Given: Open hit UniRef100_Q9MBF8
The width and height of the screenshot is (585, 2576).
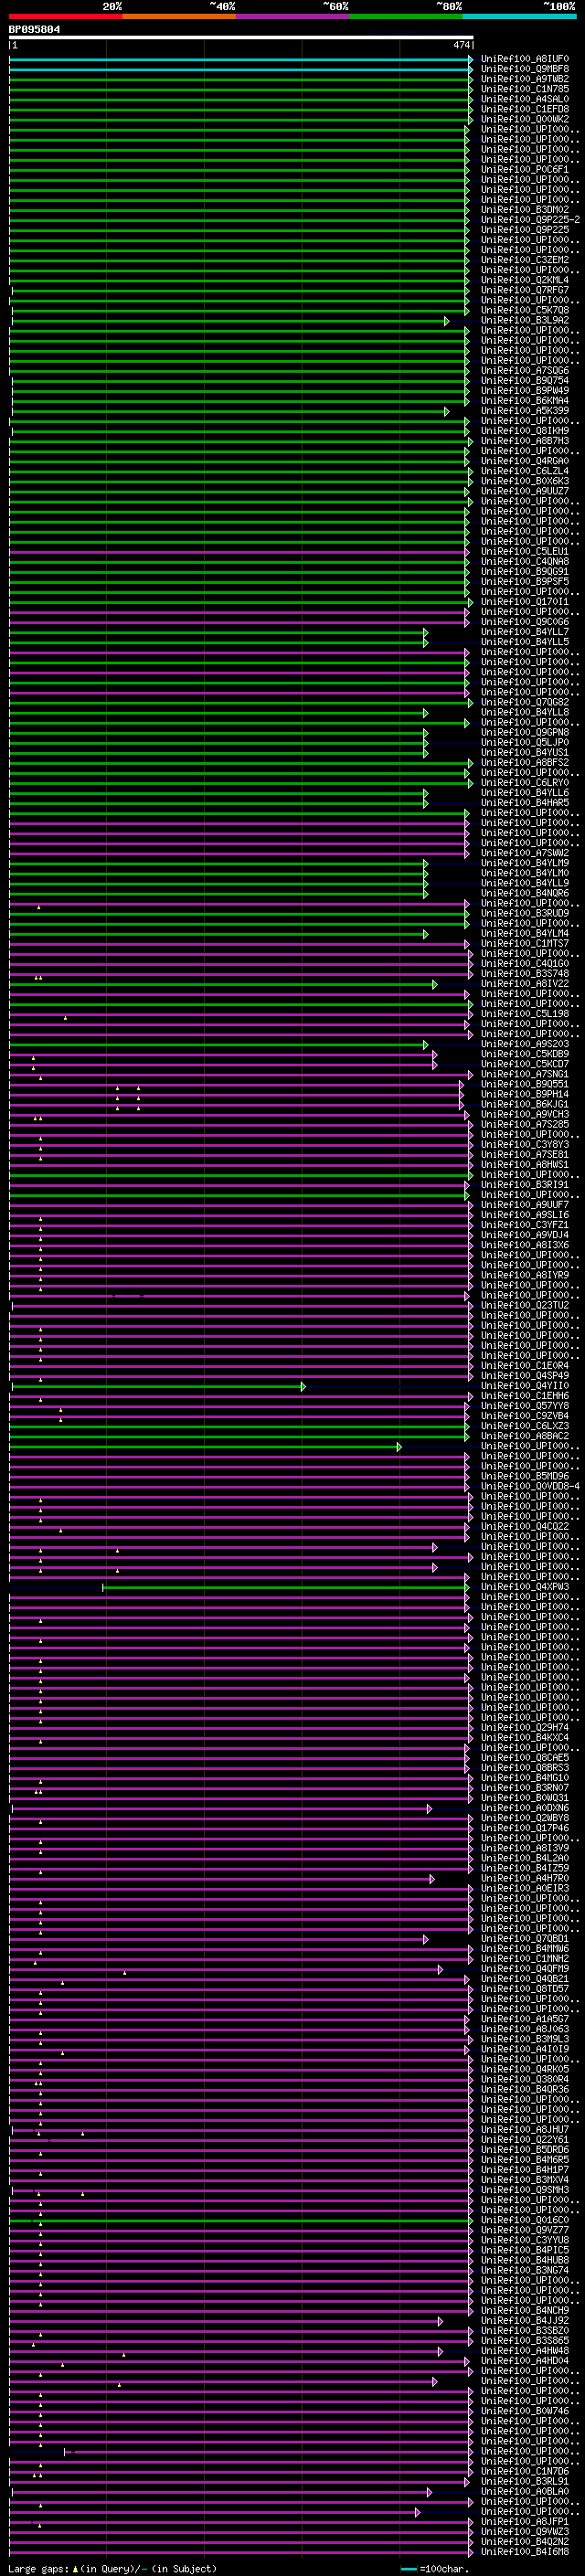Looking at the screenshot, I should click(524, 69).
